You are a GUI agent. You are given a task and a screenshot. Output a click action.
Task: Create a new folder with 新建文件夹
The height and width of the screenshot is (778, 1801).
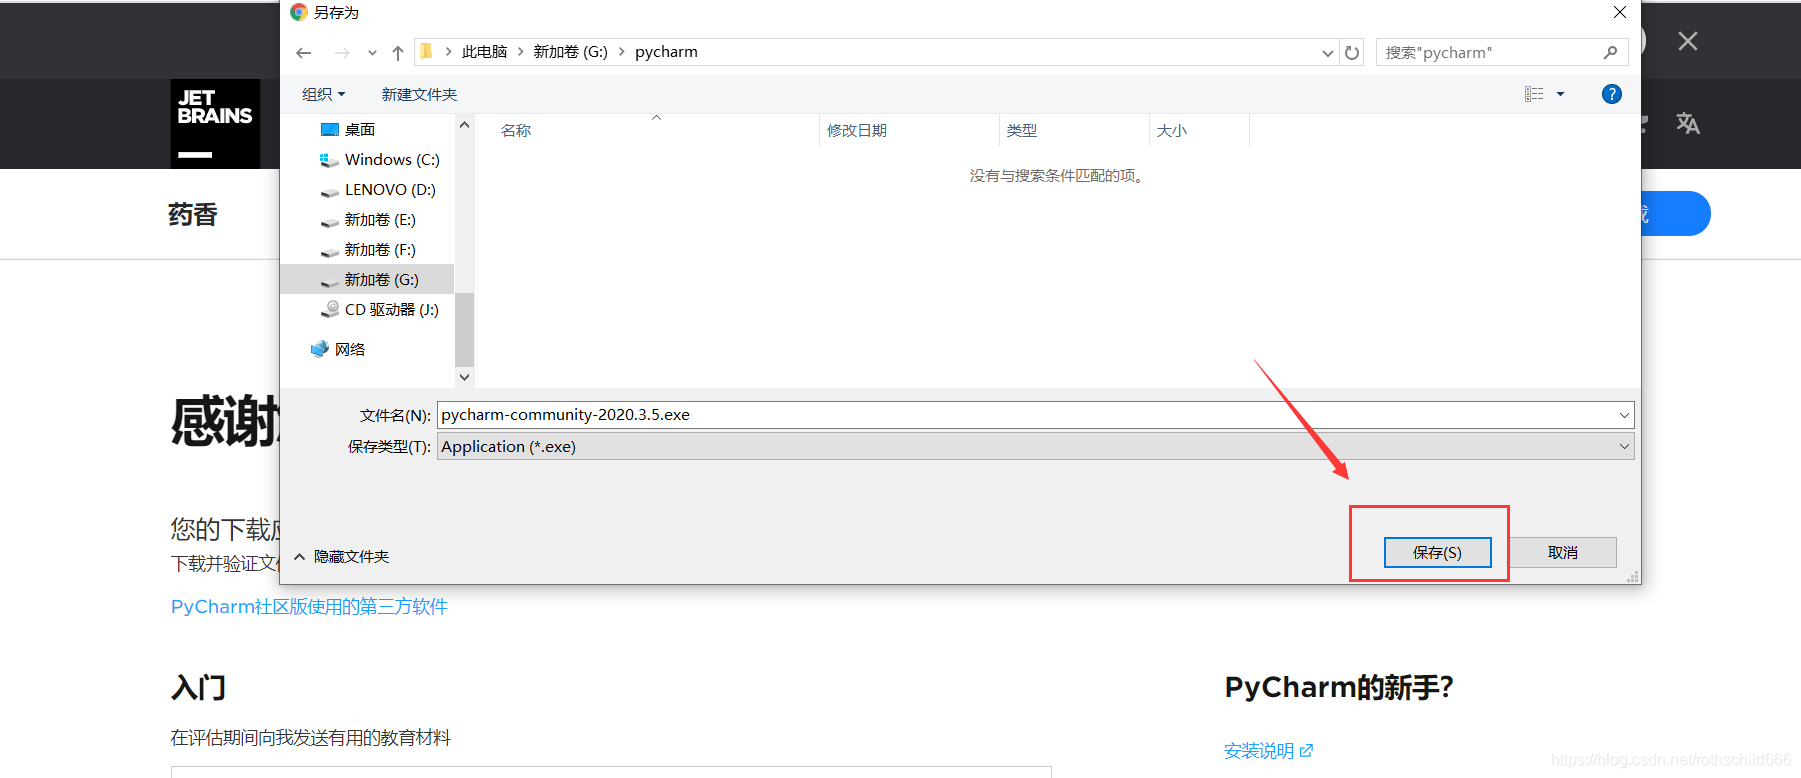(x=419, y=94)
